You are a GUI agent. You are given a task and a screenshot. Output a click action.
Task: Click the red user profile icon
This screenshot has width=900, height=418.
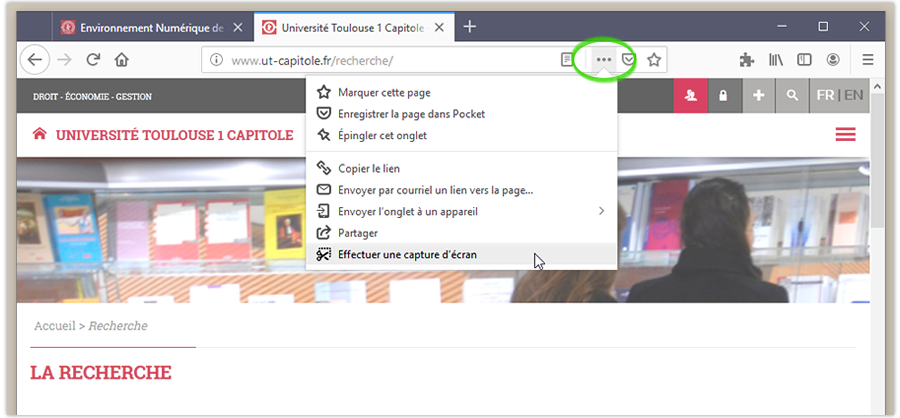click(691, 96)
